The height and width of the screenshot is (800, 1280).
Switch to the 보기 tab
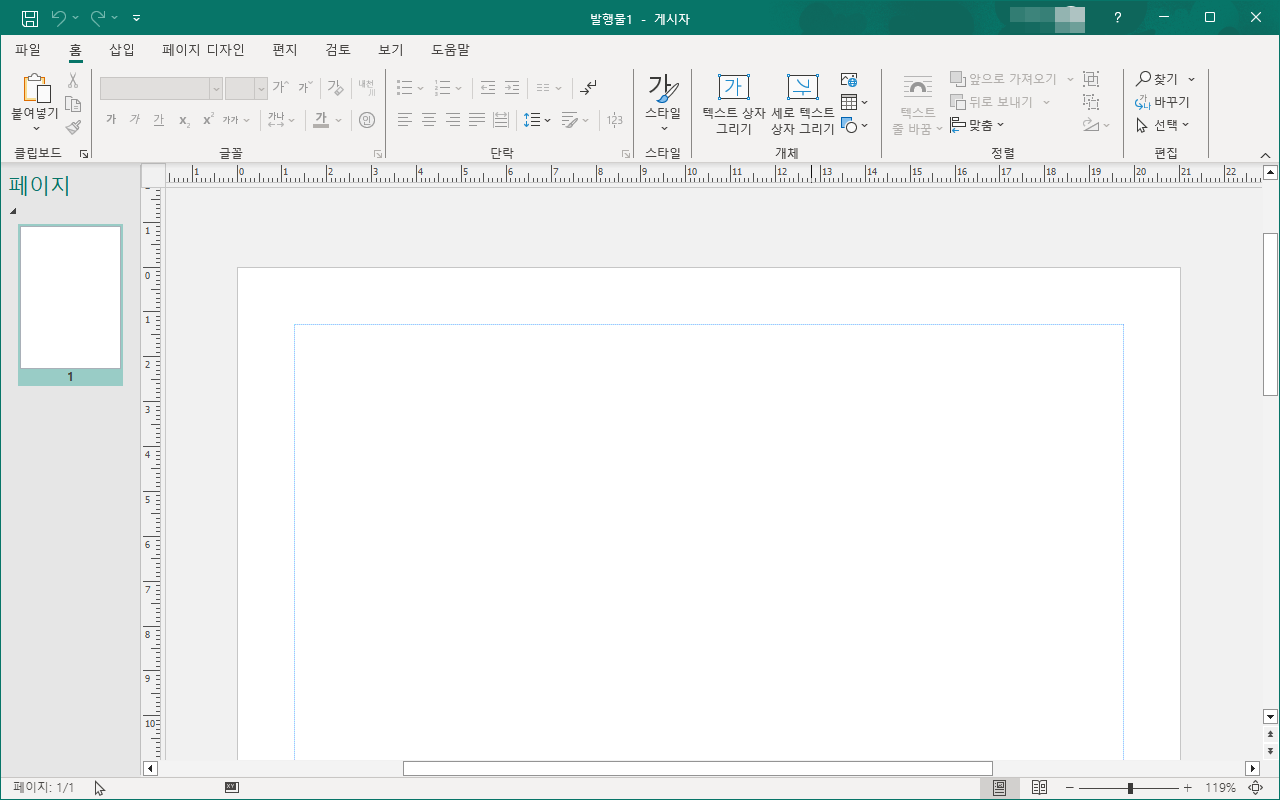pos(391,49)
